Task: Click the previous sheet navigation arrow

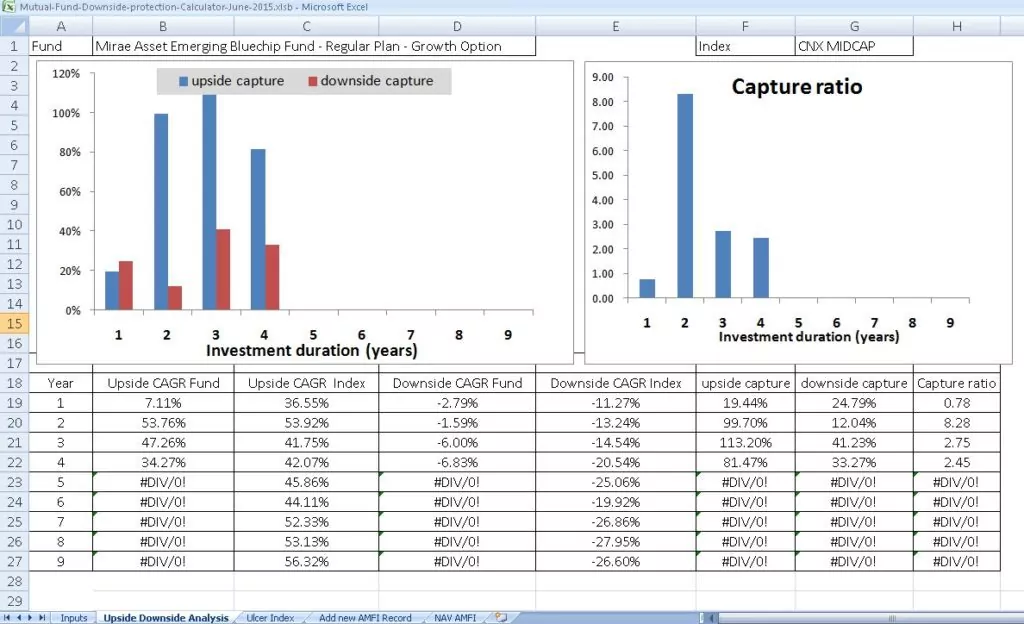Action: 19,617
